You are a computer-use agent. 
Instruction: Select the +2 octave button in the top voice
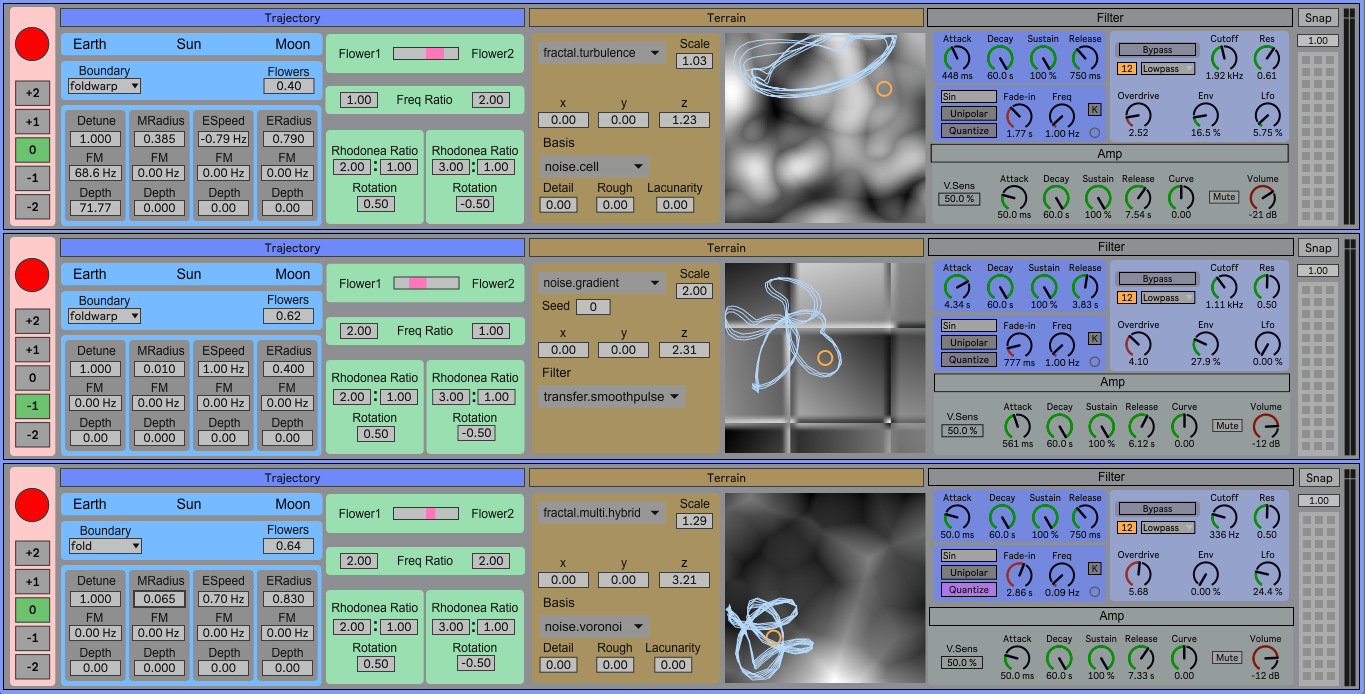[32, 93]
